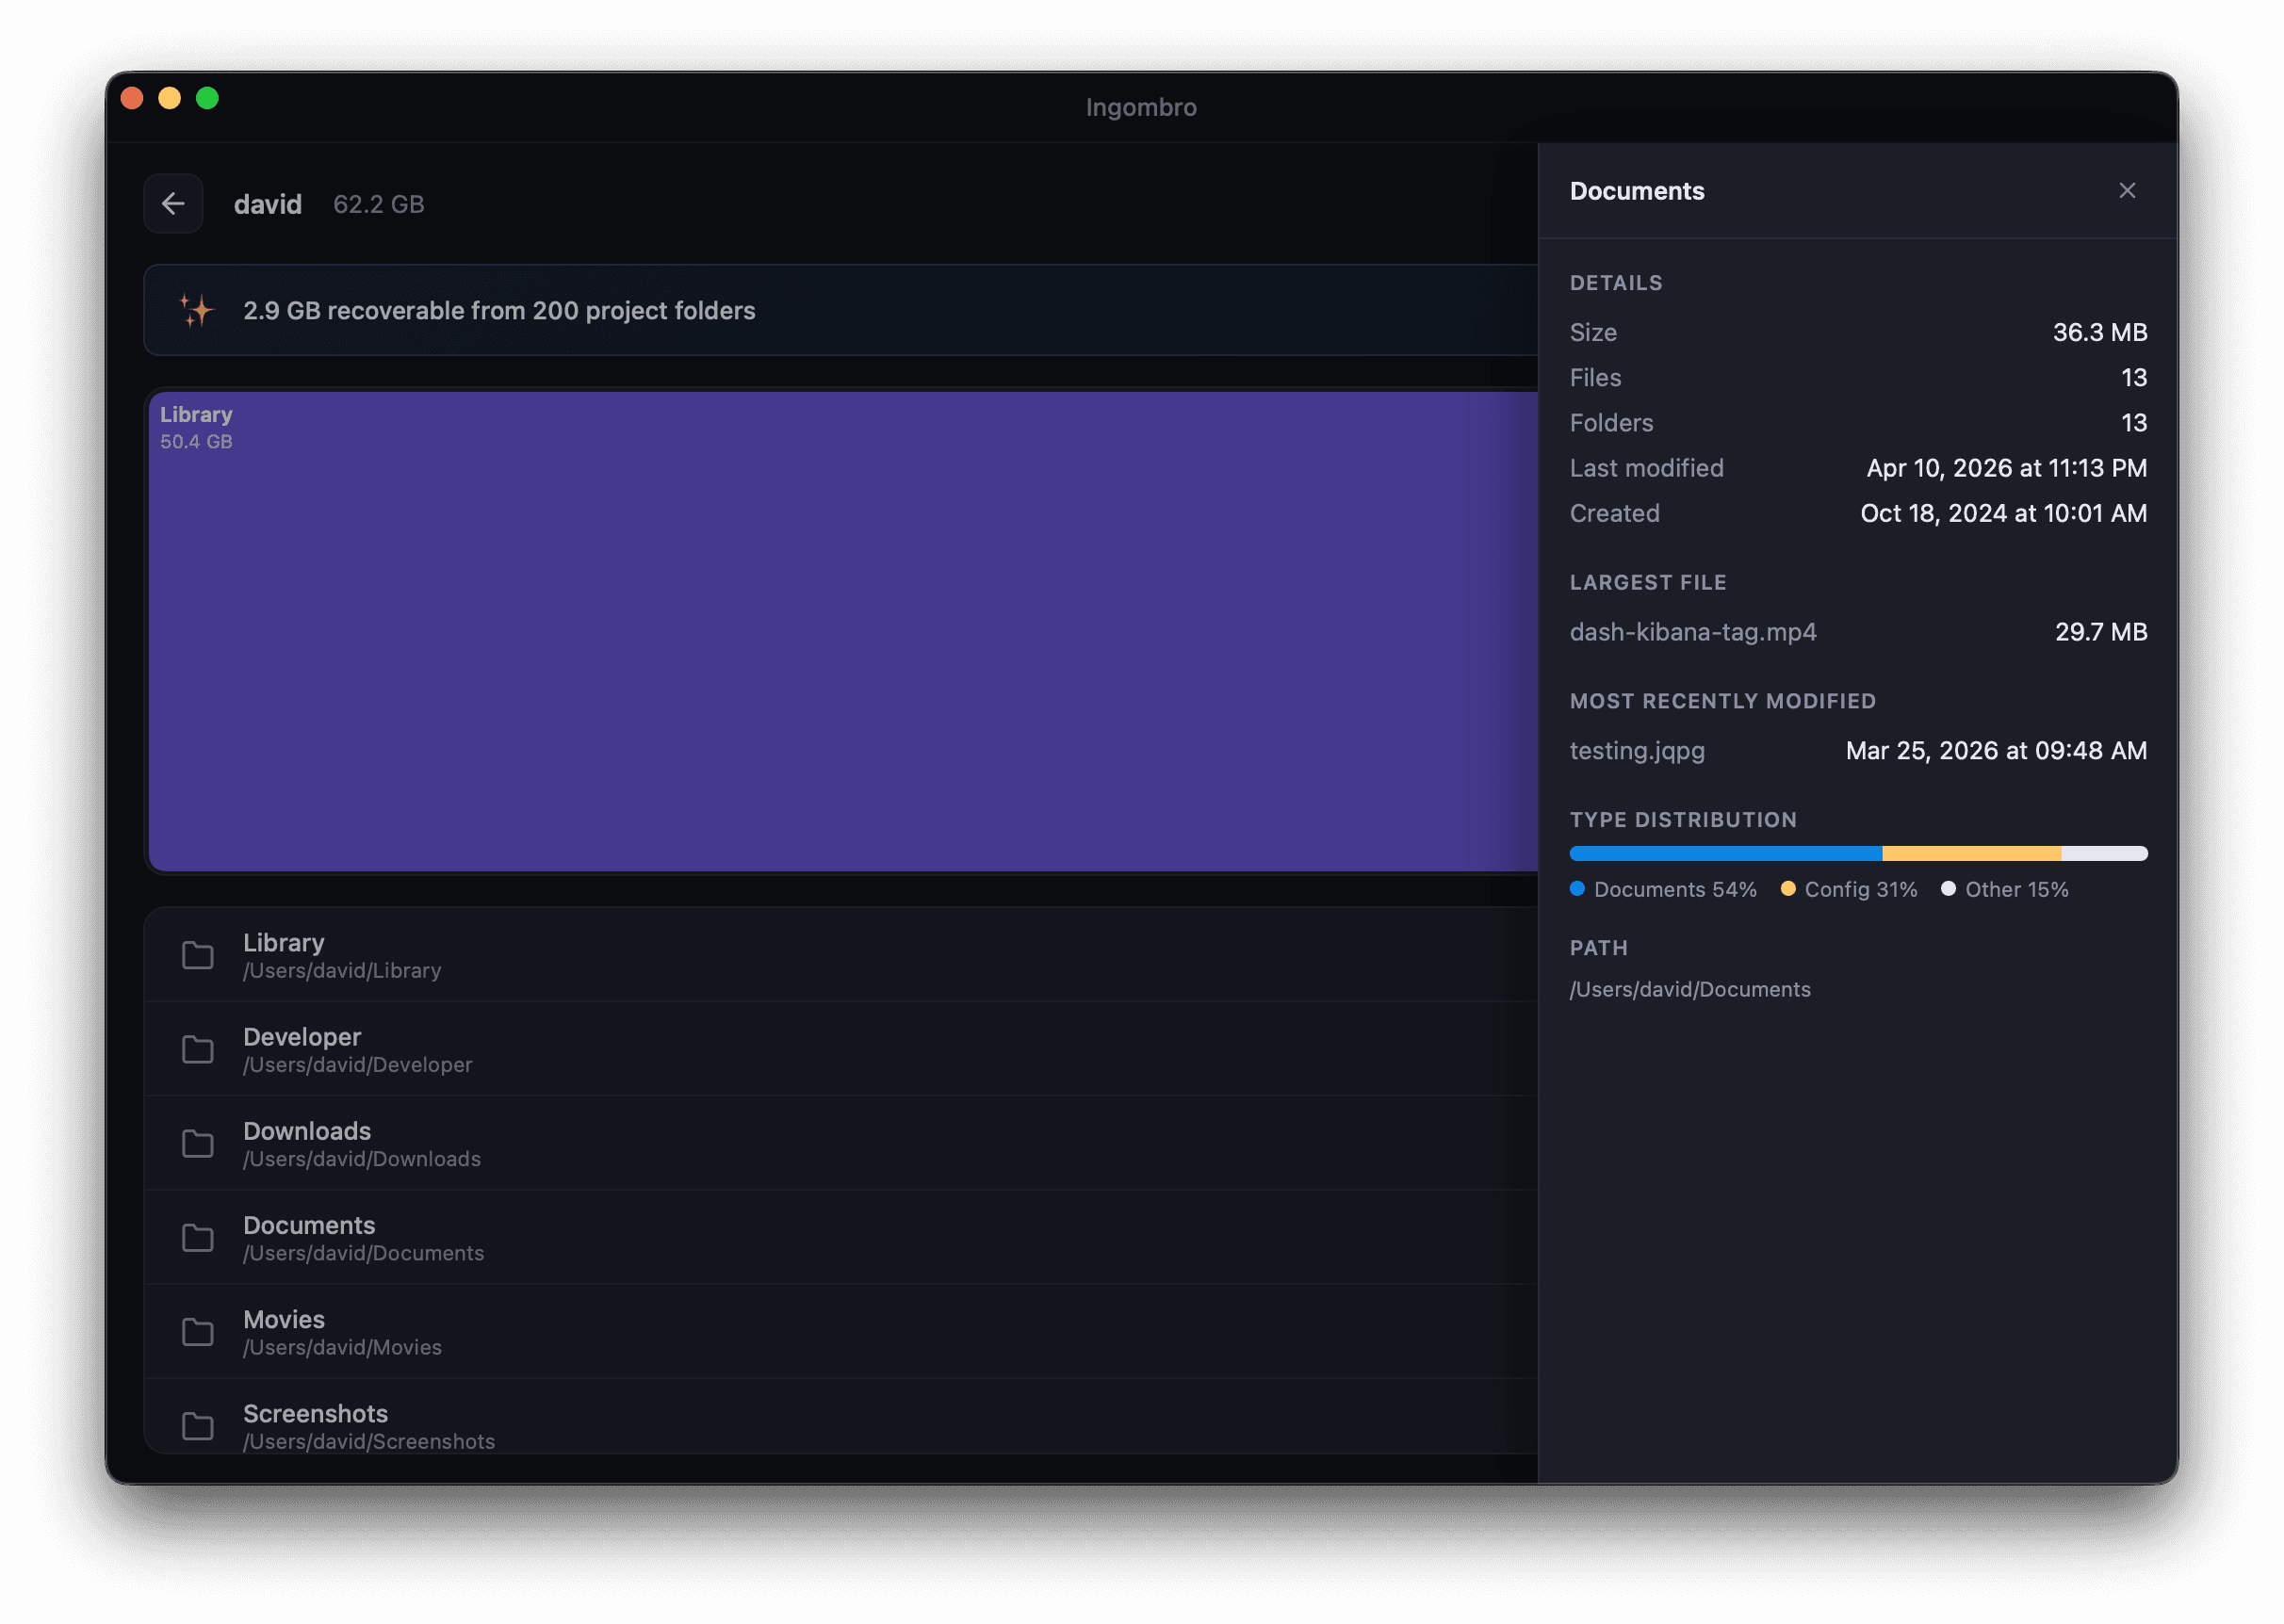Open the Developer folder icon
The width and height of the screenshot is (2284, 1624).
198,1049
